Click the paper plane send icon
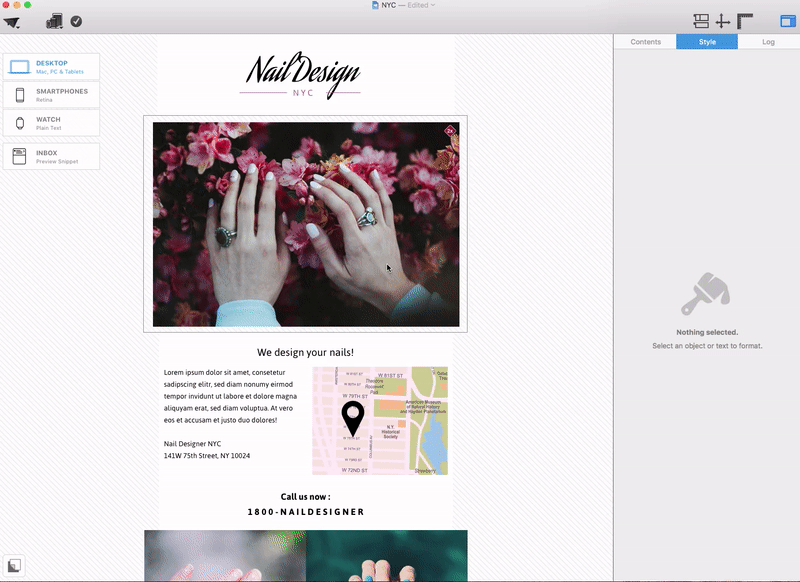The width and height of the screenshot is (800, 582). click(12, 22)
